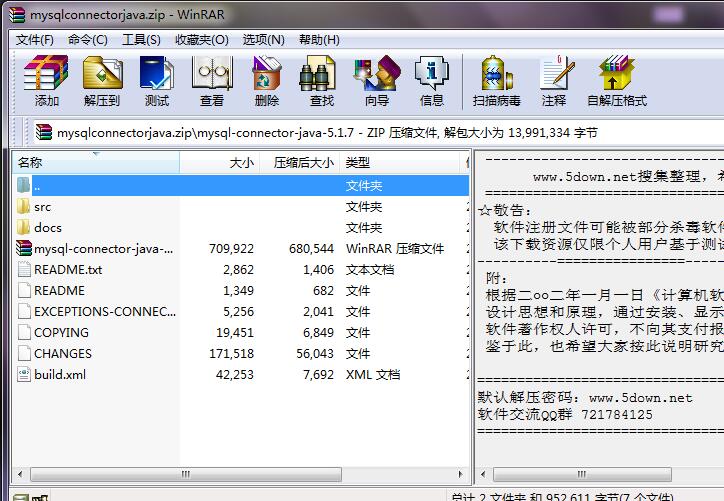
Task: Click the SFX (自解压格式) toolbar icon
Action: coord(616,73)
